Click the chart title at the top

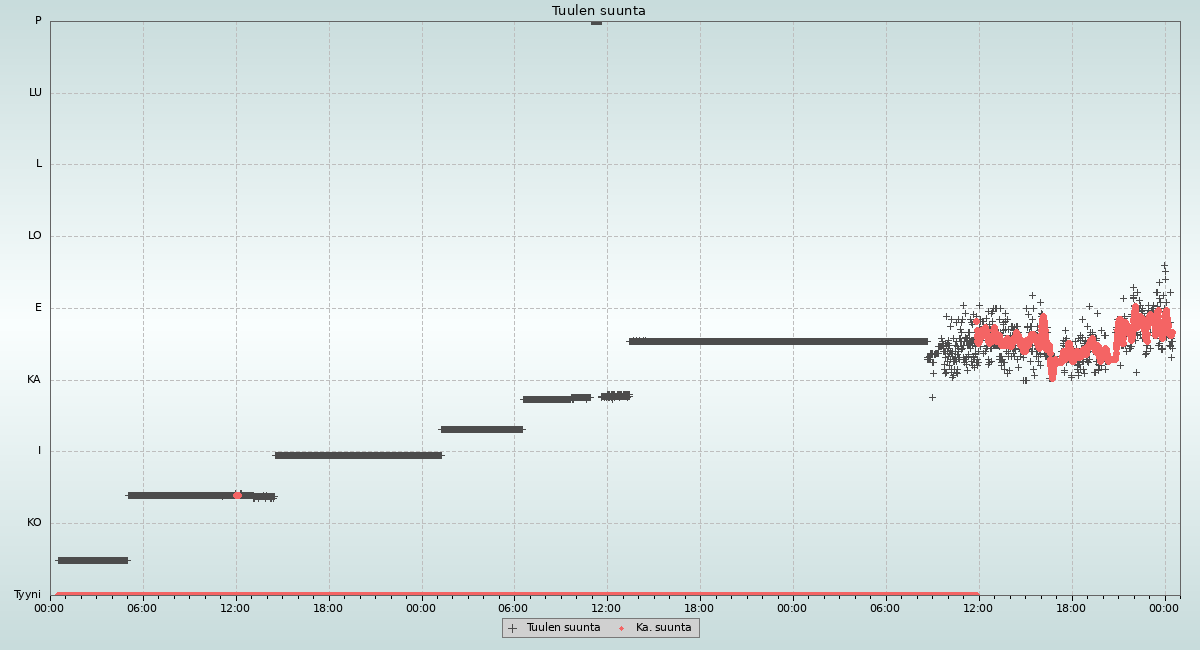(598, 11)
